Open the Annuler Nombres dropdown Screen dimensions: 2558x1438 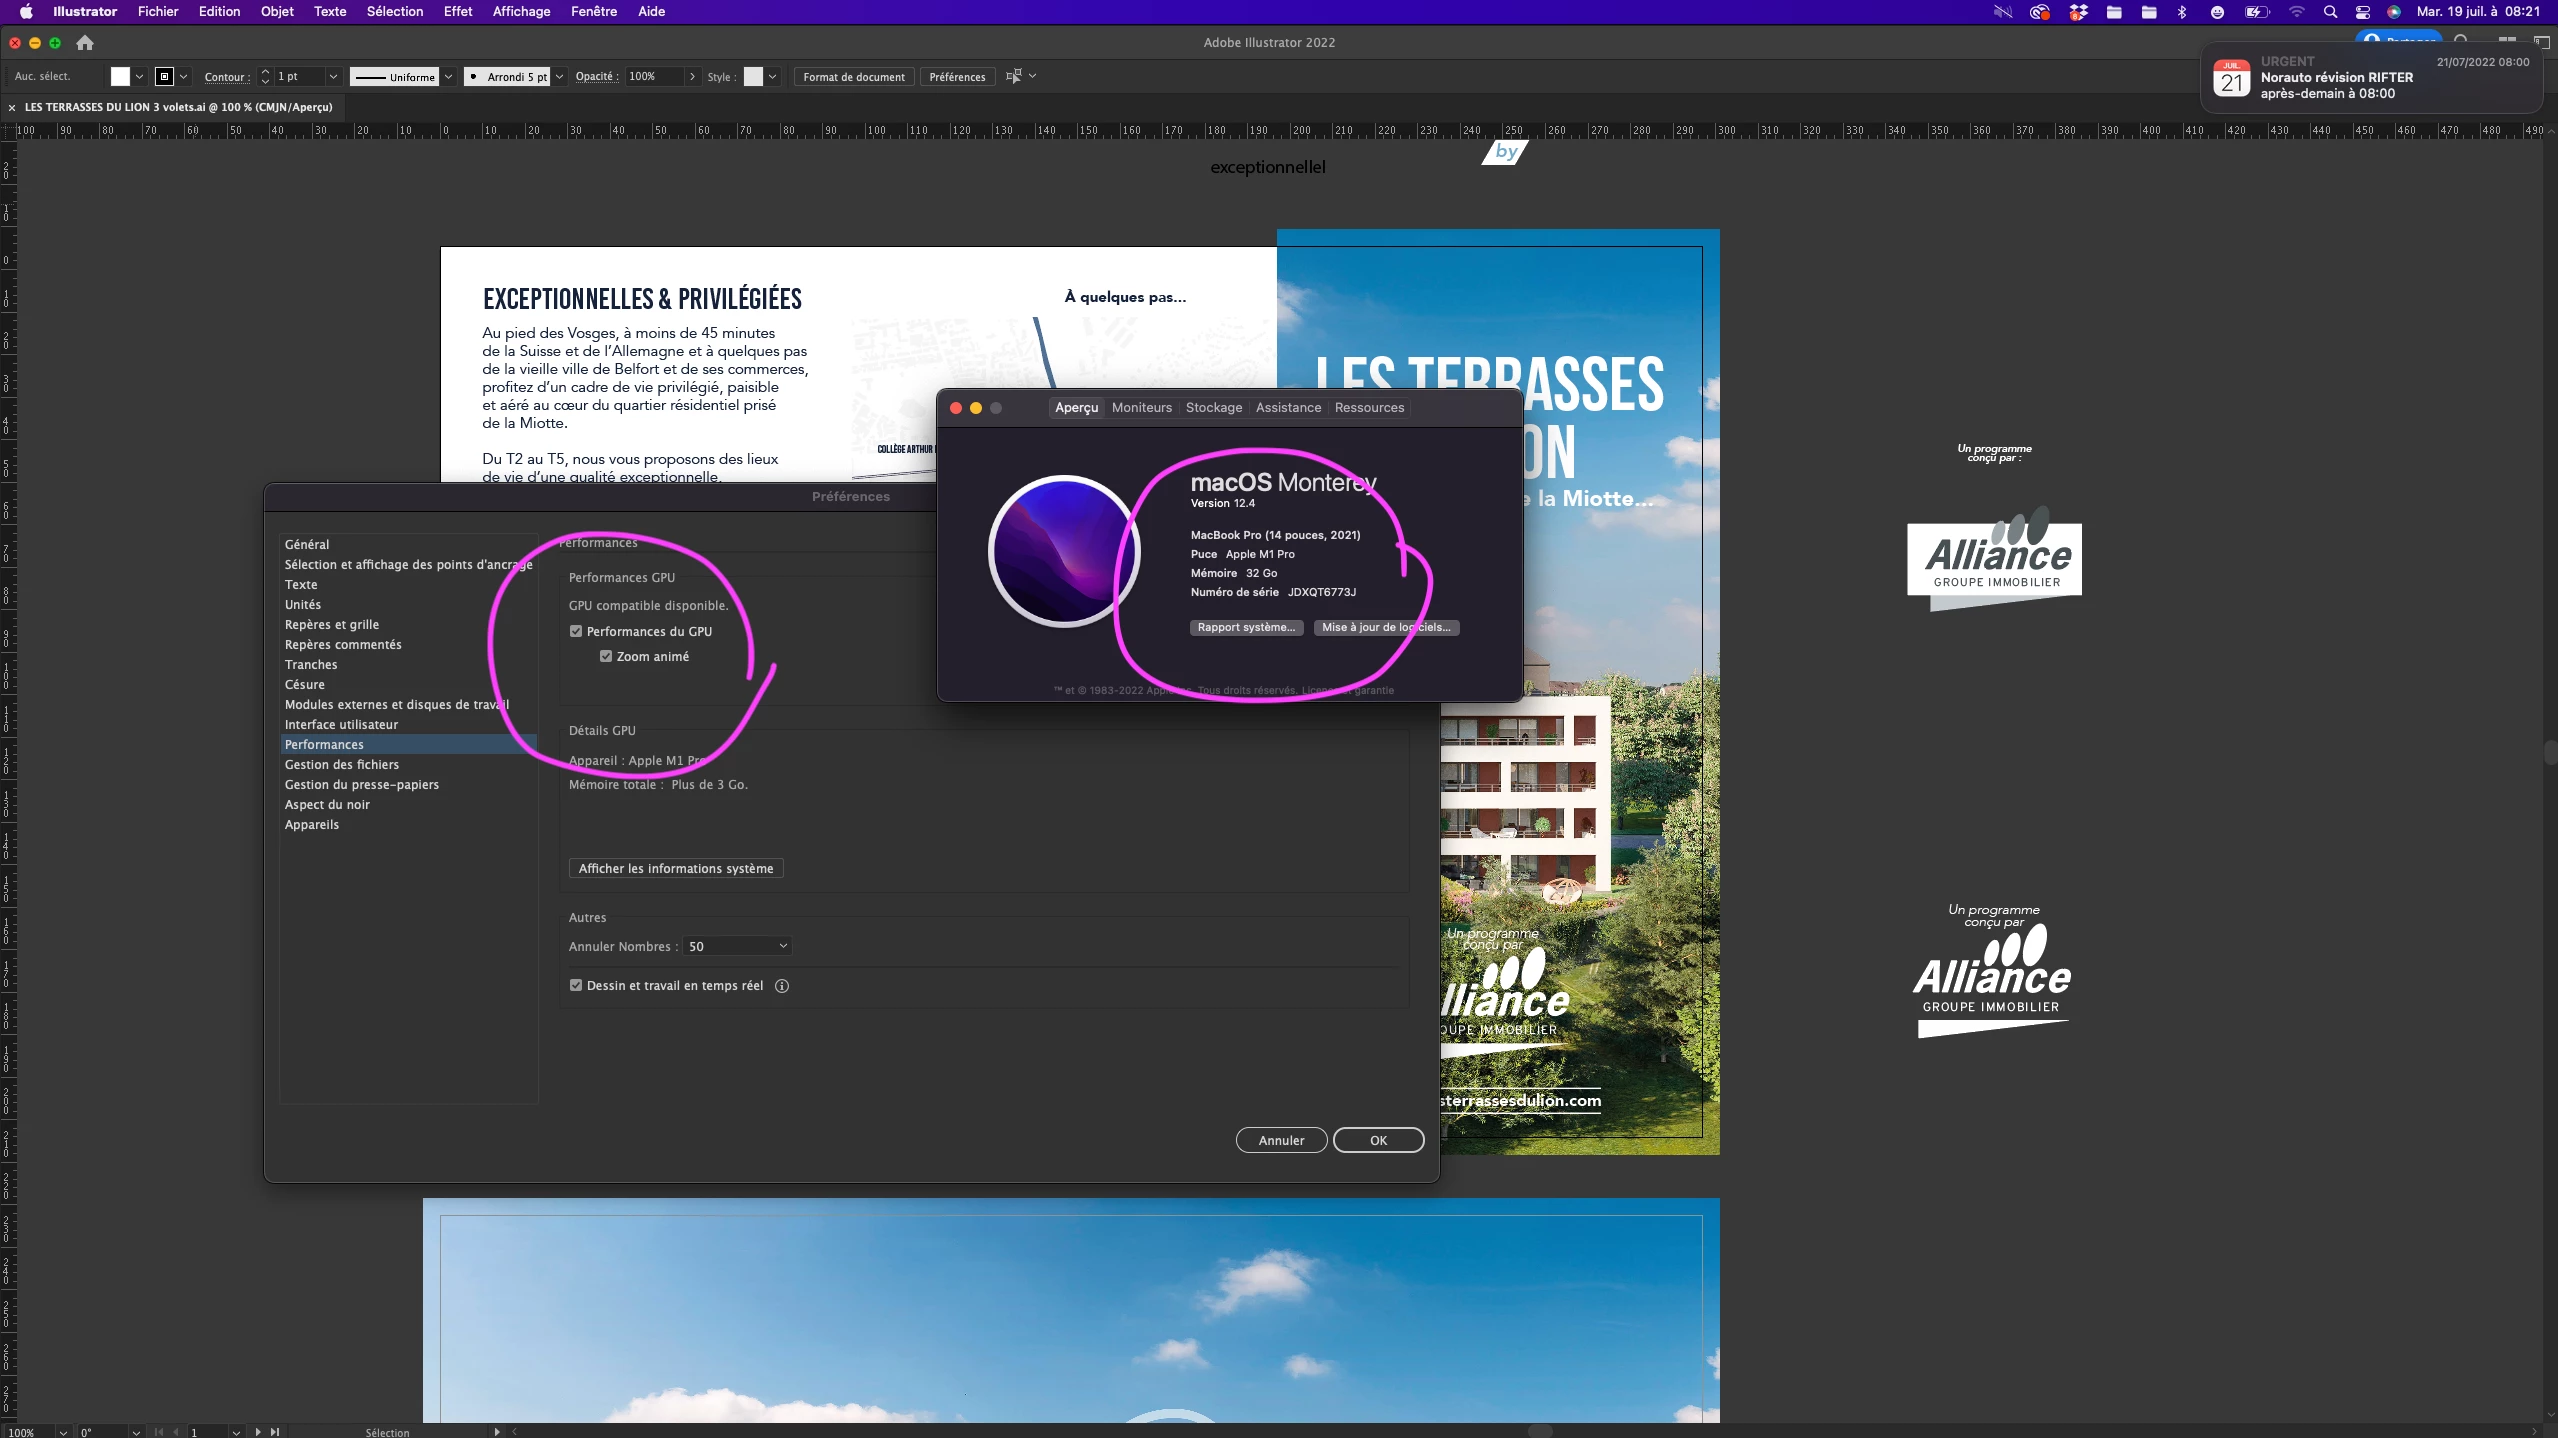pyautogui.click(x=738, y=947)
